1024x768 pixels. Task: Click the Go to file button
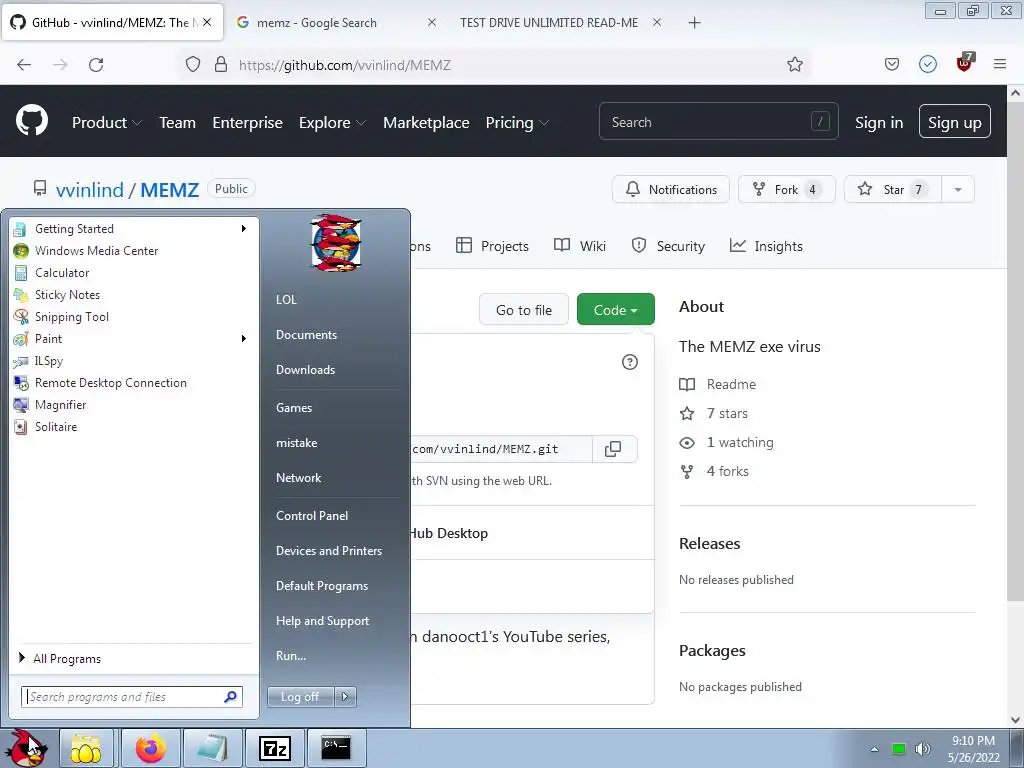[x=524, y=310]
